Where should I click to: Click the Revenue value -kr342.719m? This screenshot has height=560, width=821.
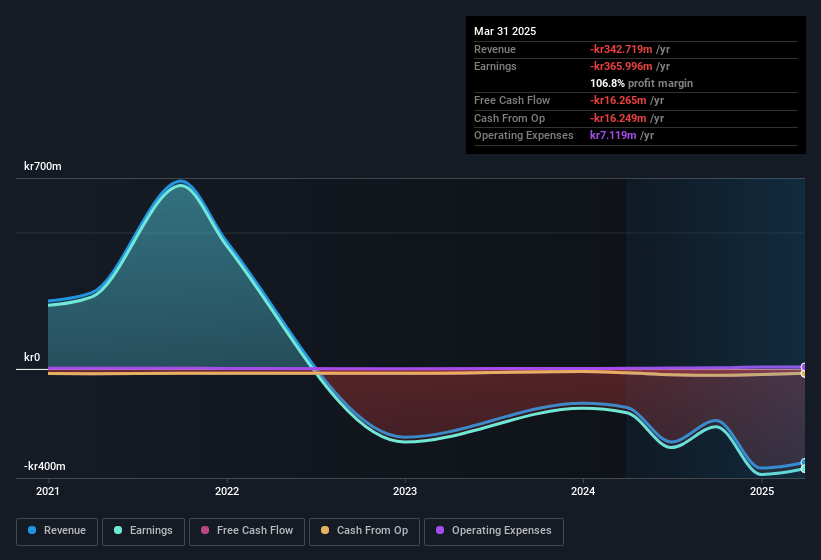(x=622, y=49)
